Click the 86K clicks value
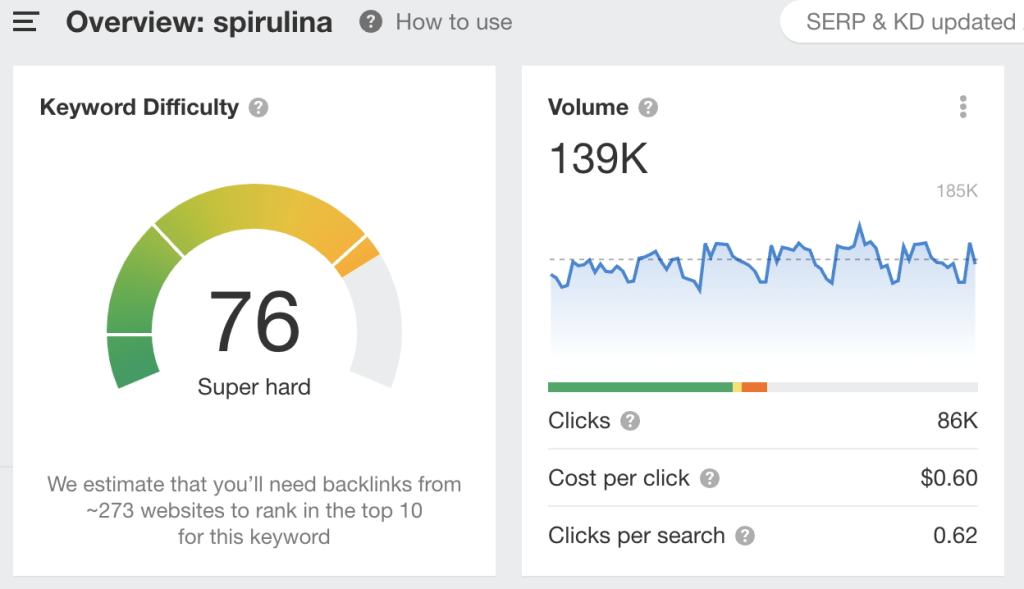 (x=957, y=421)
